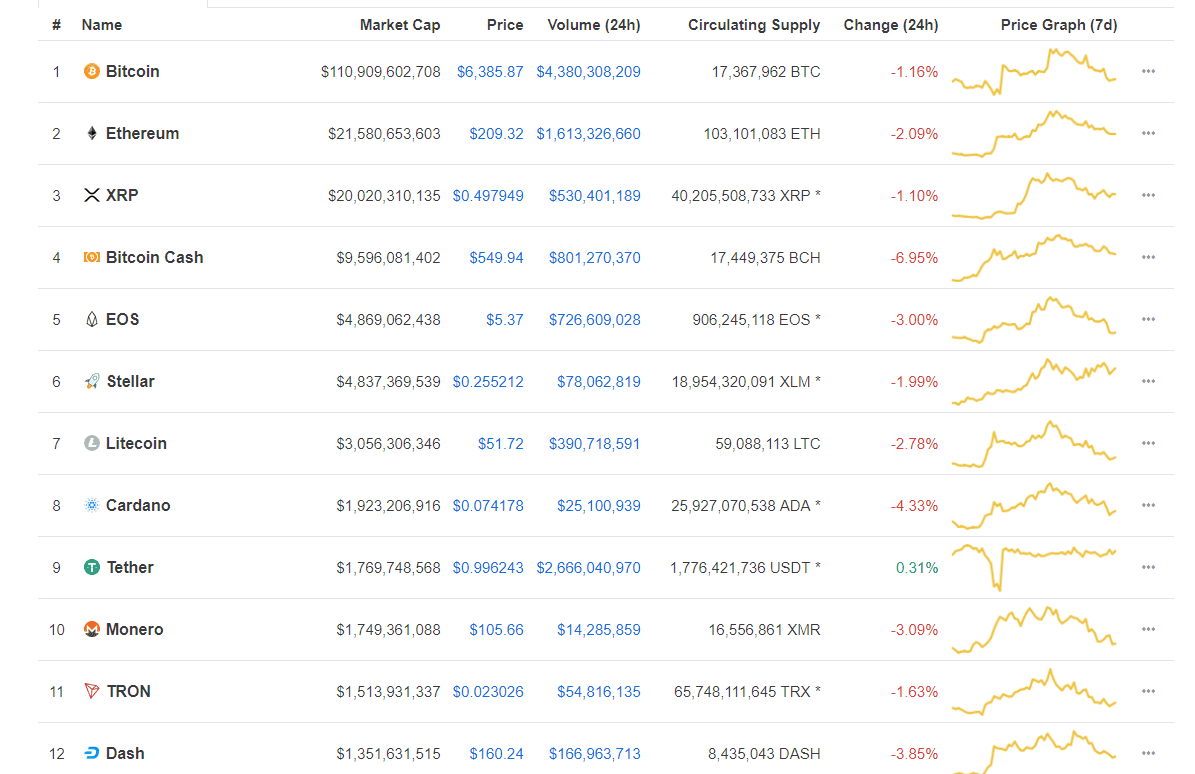Click the Stellar rocket logo icon
The width and height of the screenshot is (1195, 774).
tap(91, 381)
